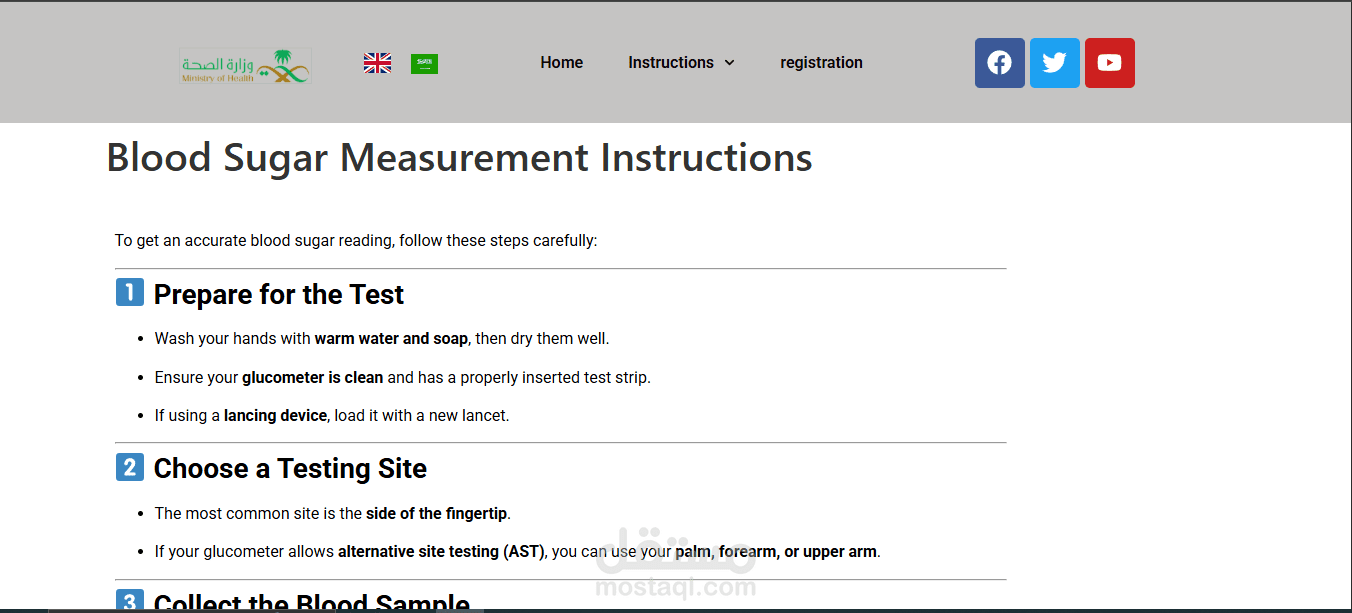Click the Ministry of Health logo
The height and width of the screenshot is (613, 1352).
pos(245,66)
